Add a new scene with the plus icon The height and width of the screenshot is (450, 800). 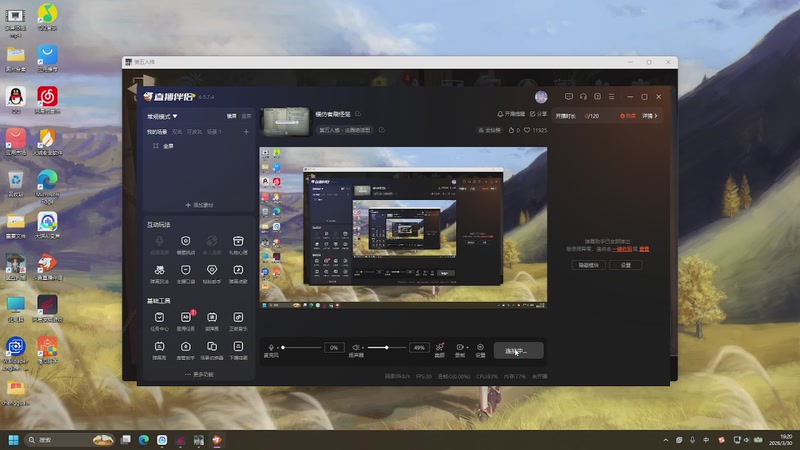point(246,132)
